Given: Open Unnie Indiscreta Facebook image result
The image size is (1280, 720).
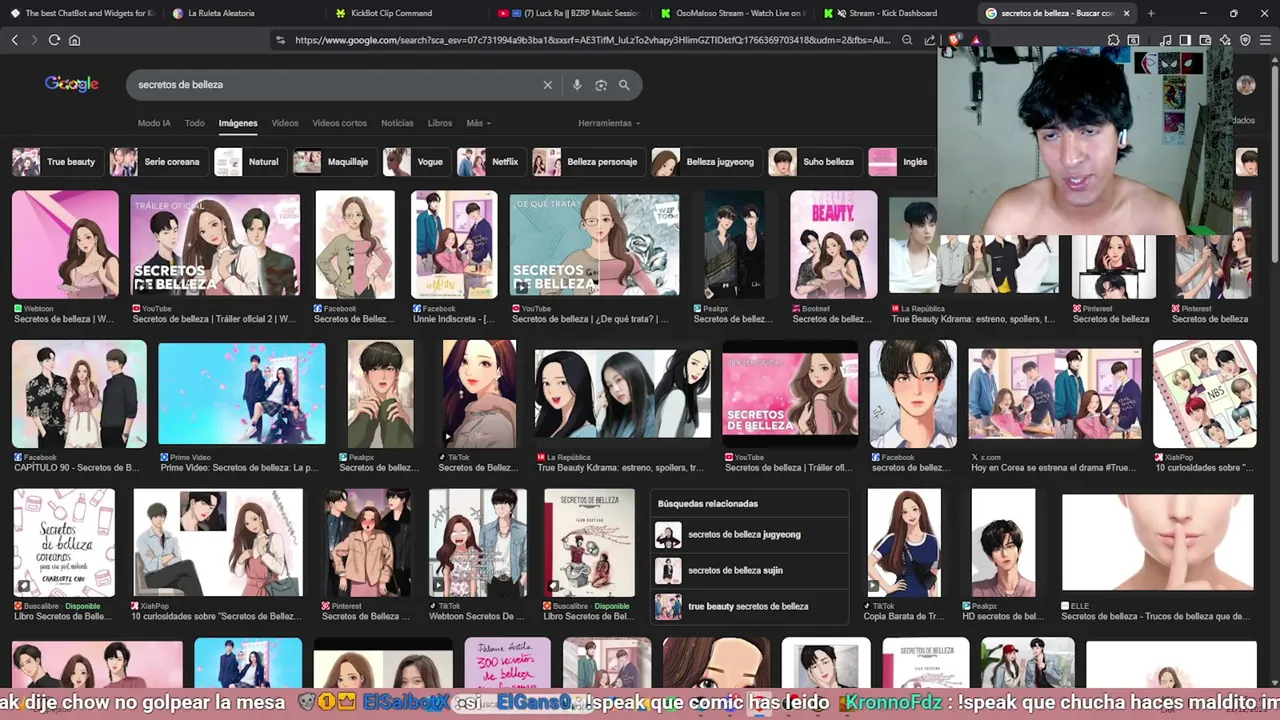Looking at the screenshot, I should pyautogui.click(x=454, y=245).
